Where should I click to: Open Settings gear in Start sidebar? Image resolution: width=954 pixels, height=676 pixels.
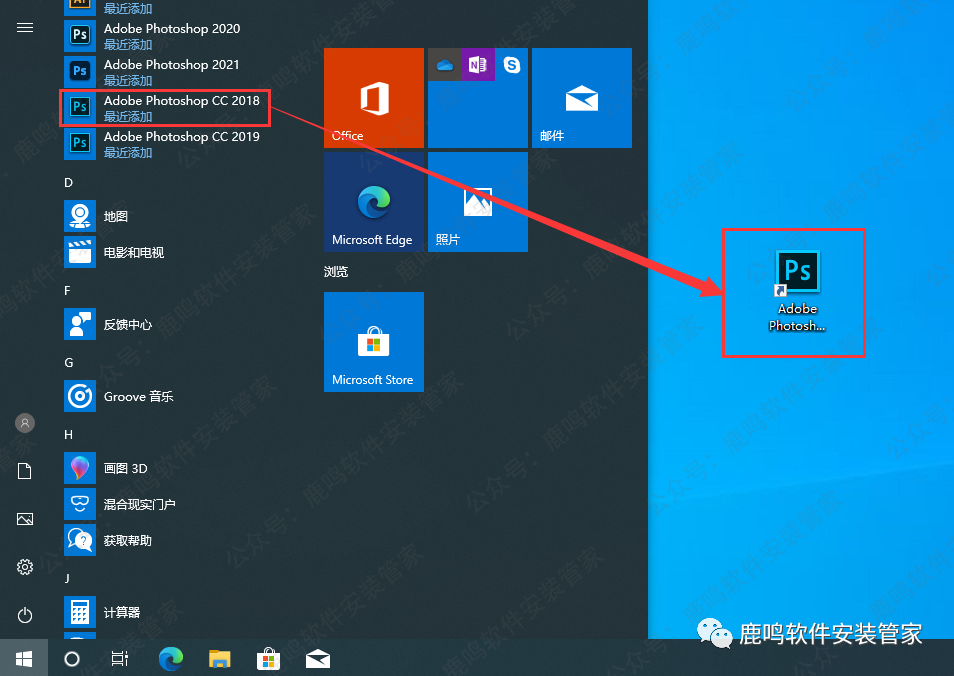(25, 567)
